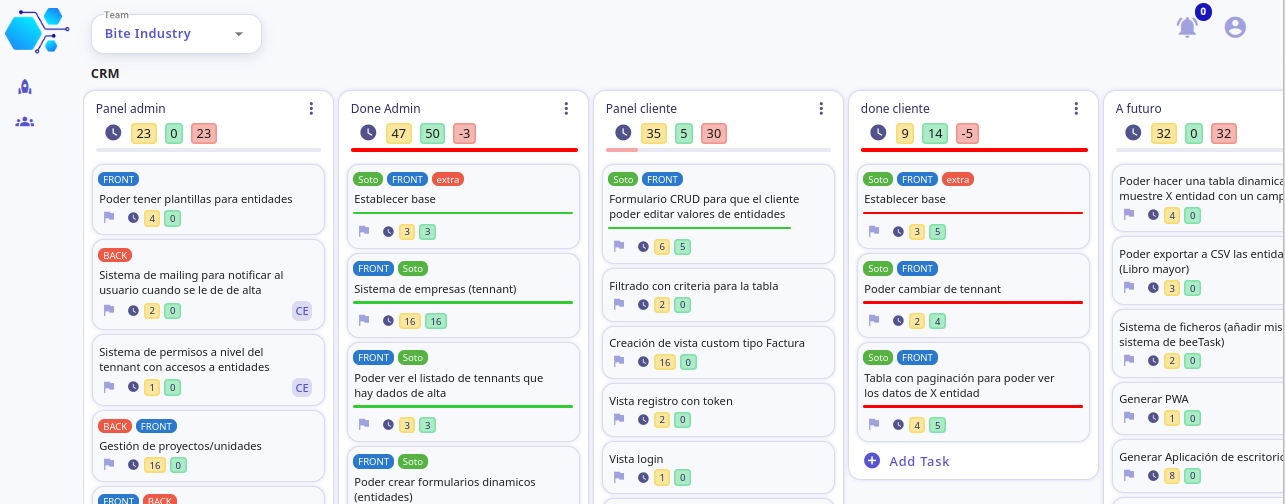This screenshot has height=504, width=1285.
Task: Open Filtrado con criteria para la tabla task
Action: tap(718, 295)
